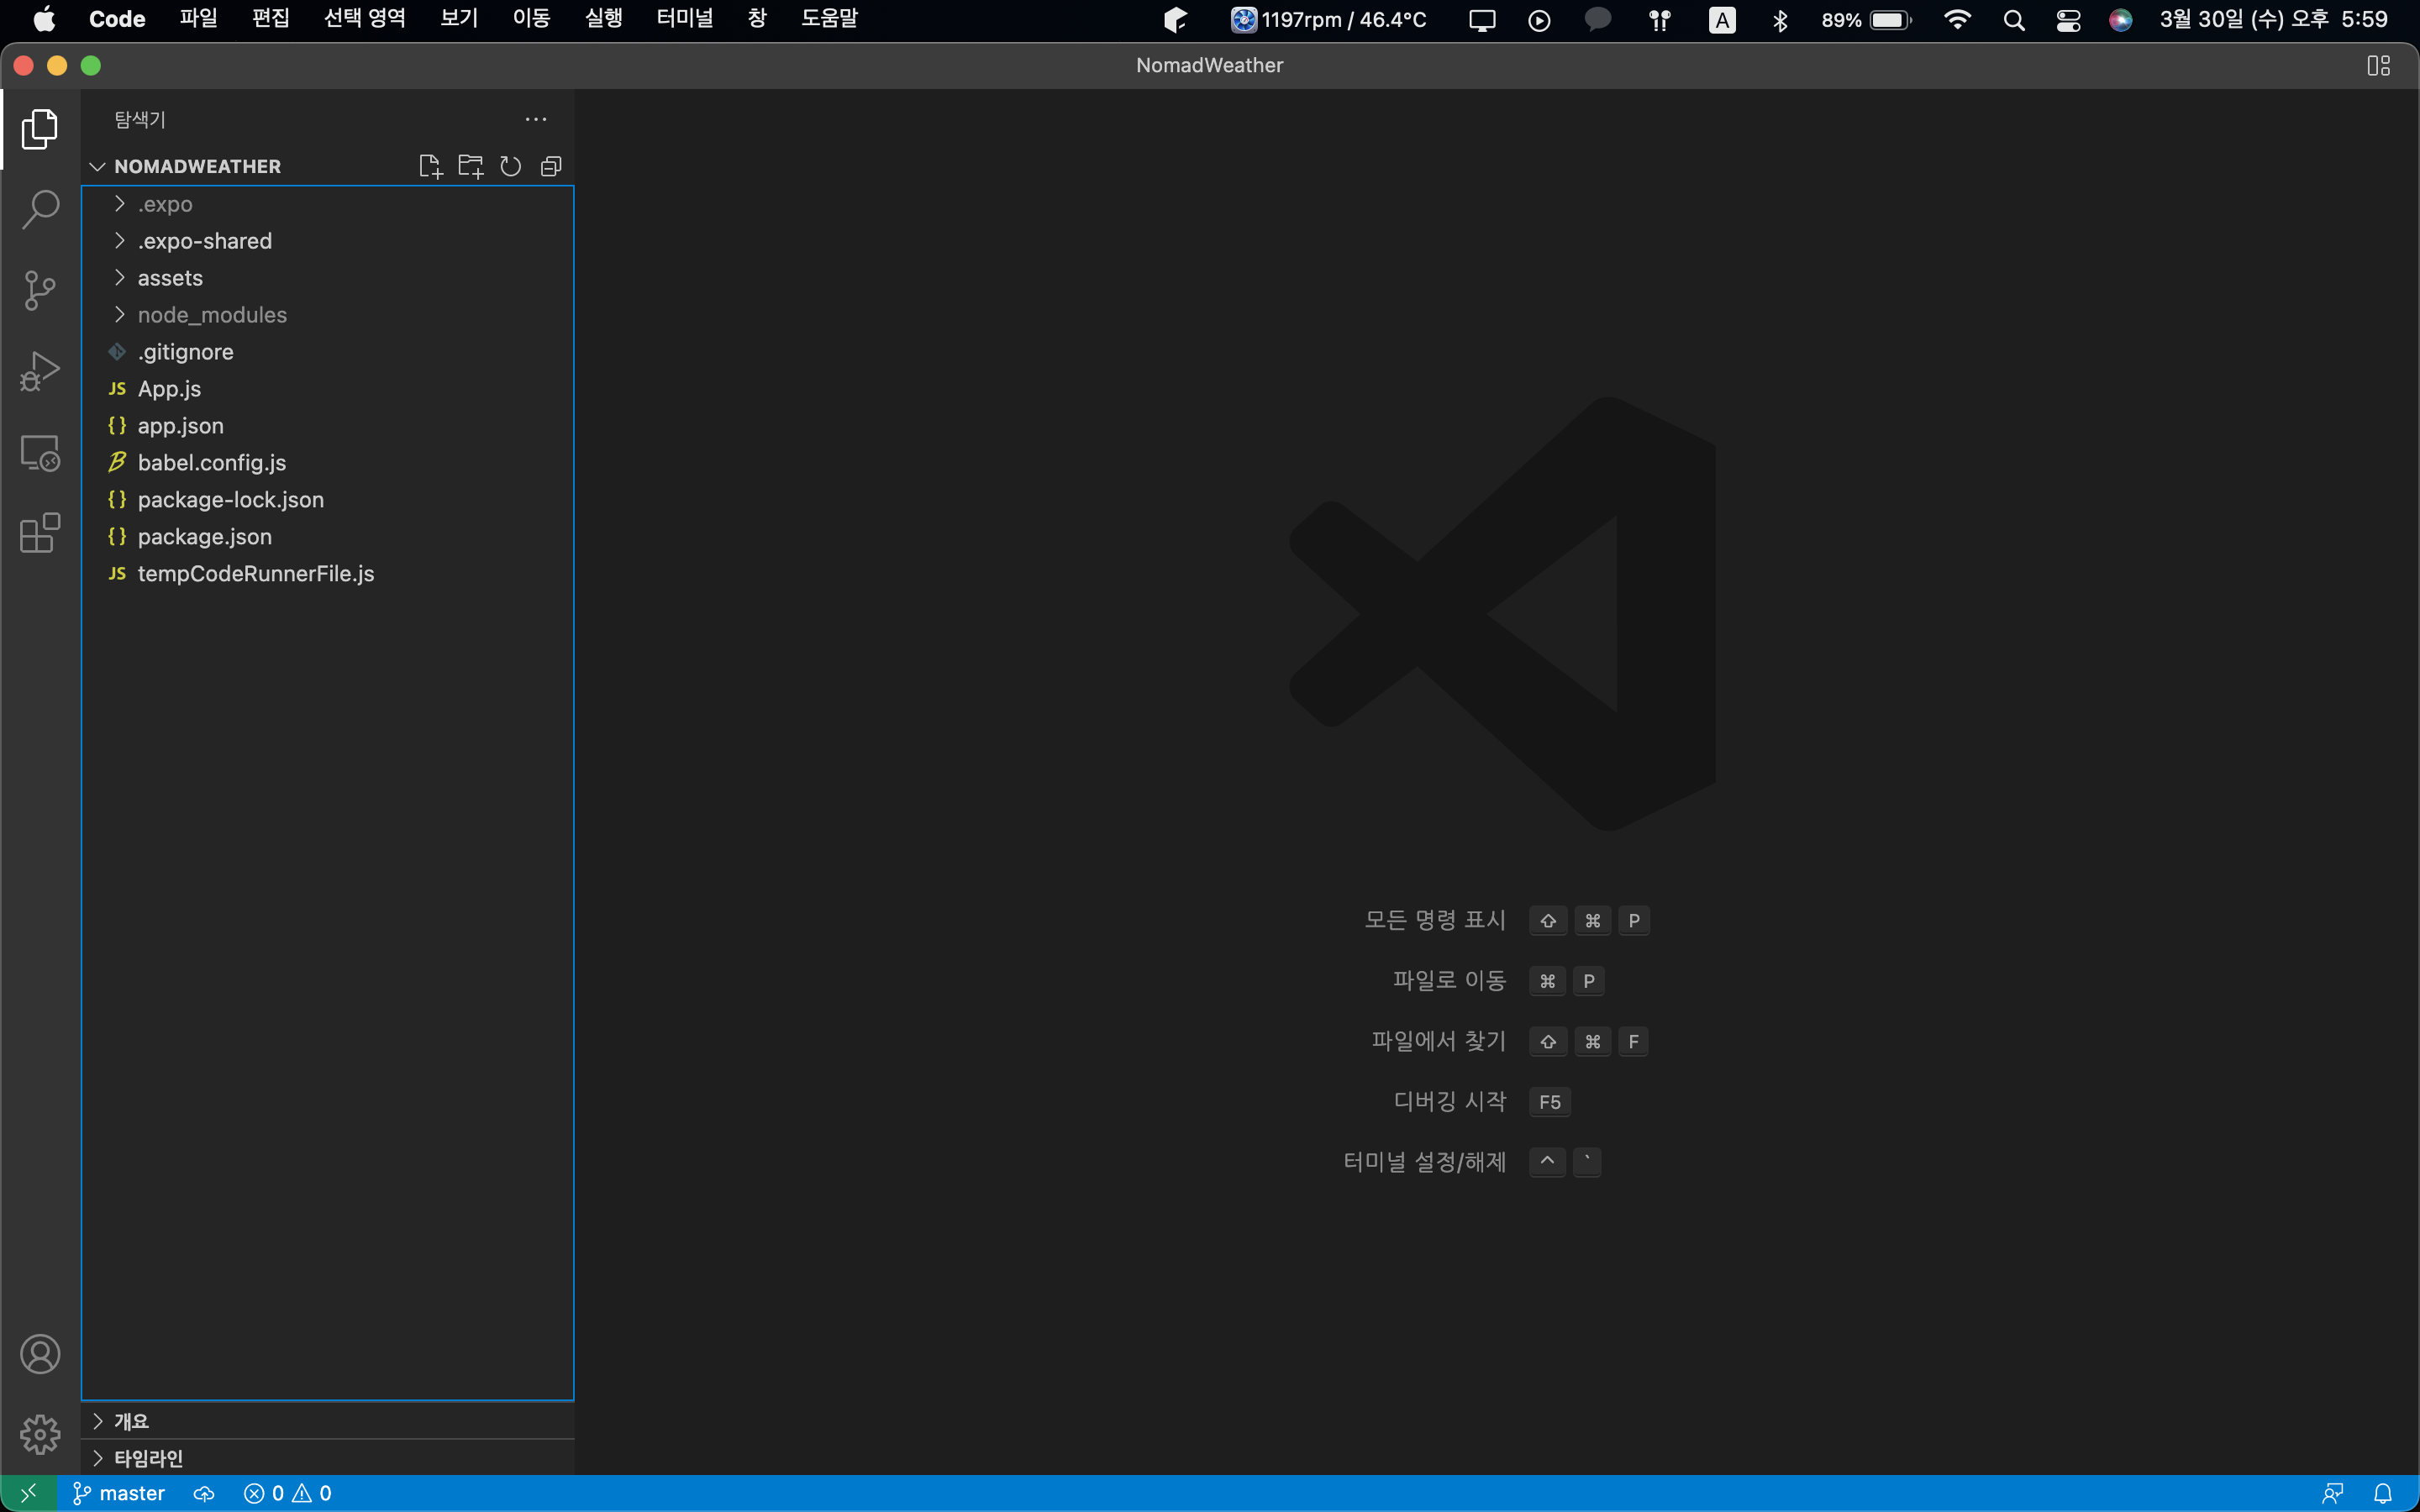This screenshot has height=1512, width=2420.
Task: Open the App.js file
Action: [x=169, y=389]
